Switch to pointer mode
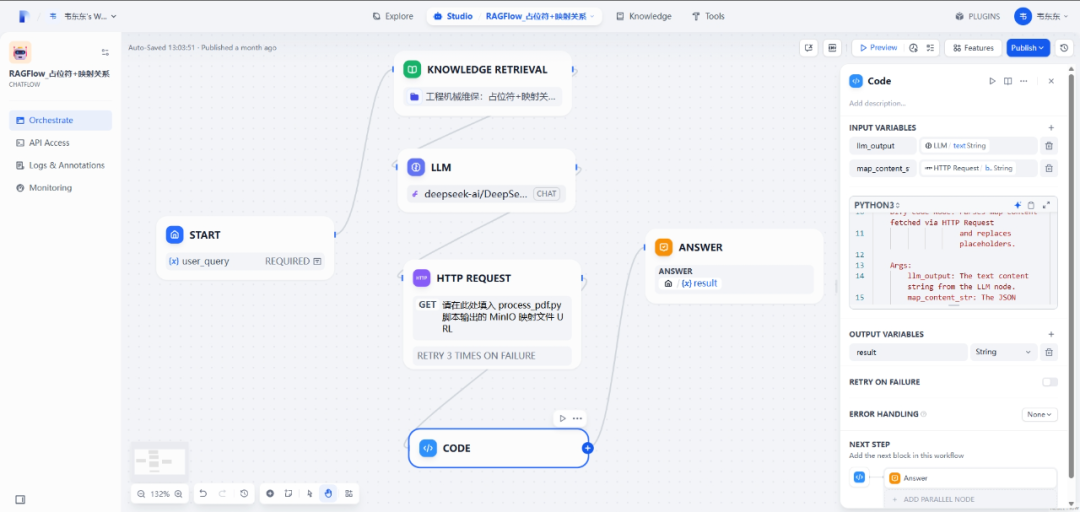This screenshot has width=1080, height=512. pyautogui.click(x=310, y=493)
